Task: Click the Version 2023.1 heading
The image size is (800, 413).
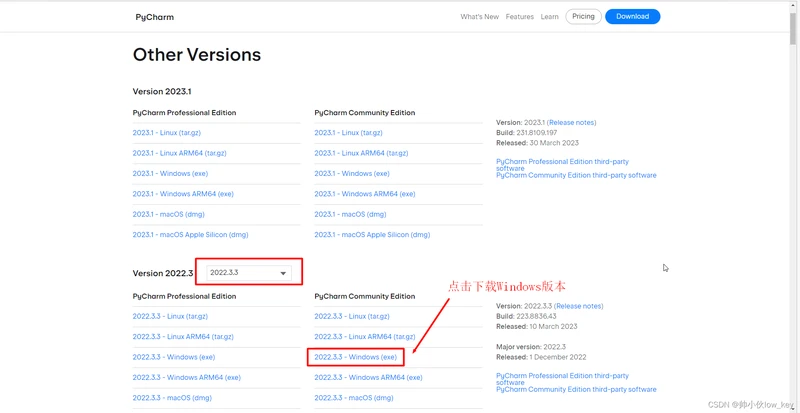Action: (x=162, y=92)
